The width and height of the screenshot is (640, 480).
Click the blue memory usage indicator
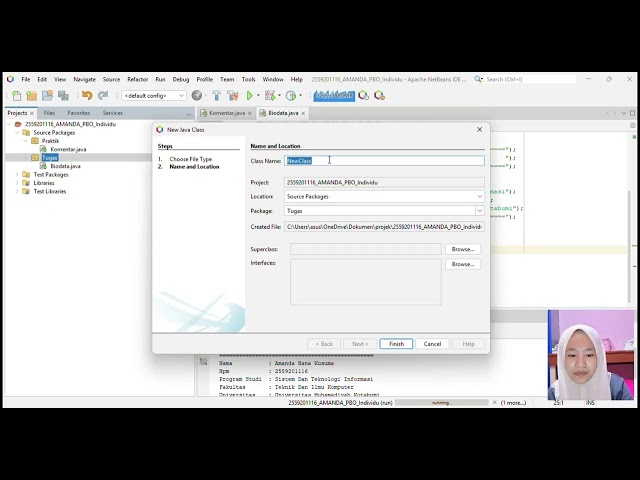pos(334,96)
